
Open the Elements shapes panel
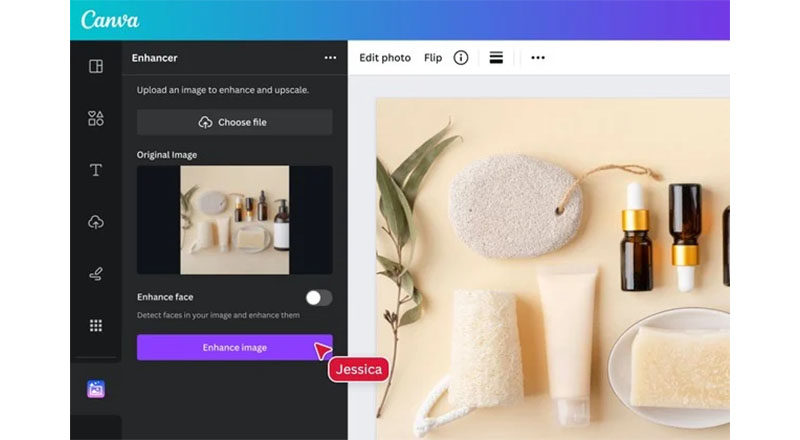pyautogui.click(x=96, y=118)
